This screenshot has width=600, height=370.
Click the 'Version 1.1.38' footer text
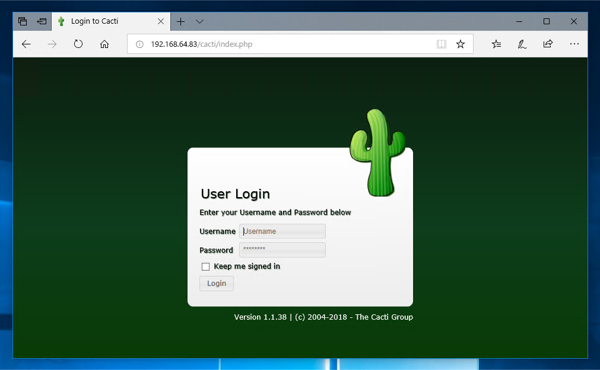(260, 317)
